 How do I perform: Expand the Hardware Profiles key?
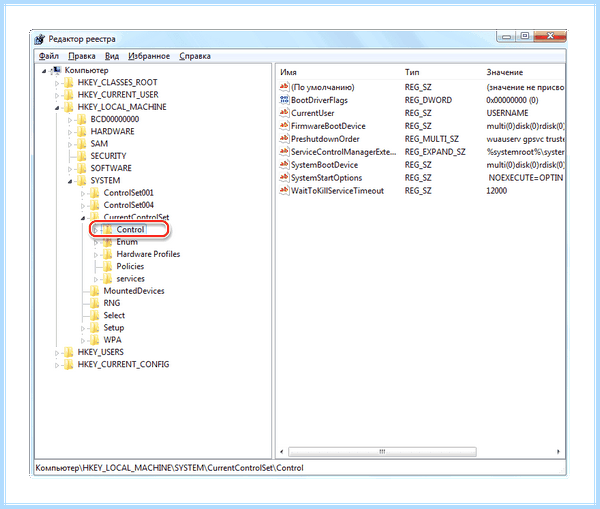(x=96, y=254)
